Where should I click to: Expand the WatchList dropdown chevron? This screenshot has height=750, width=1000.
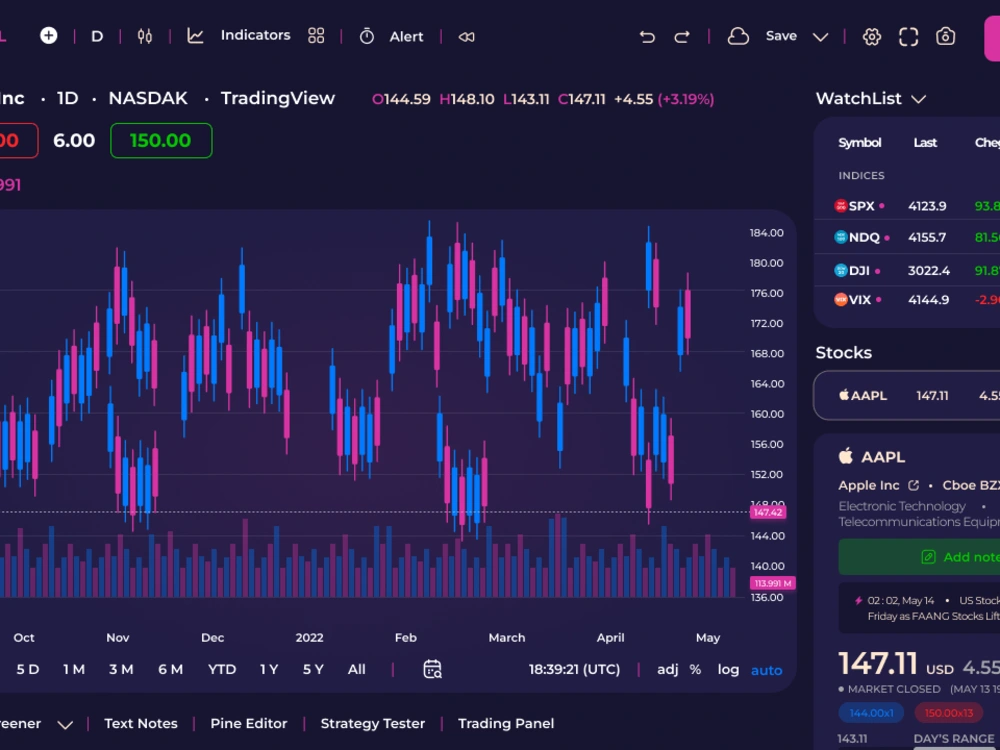(918, 99)
